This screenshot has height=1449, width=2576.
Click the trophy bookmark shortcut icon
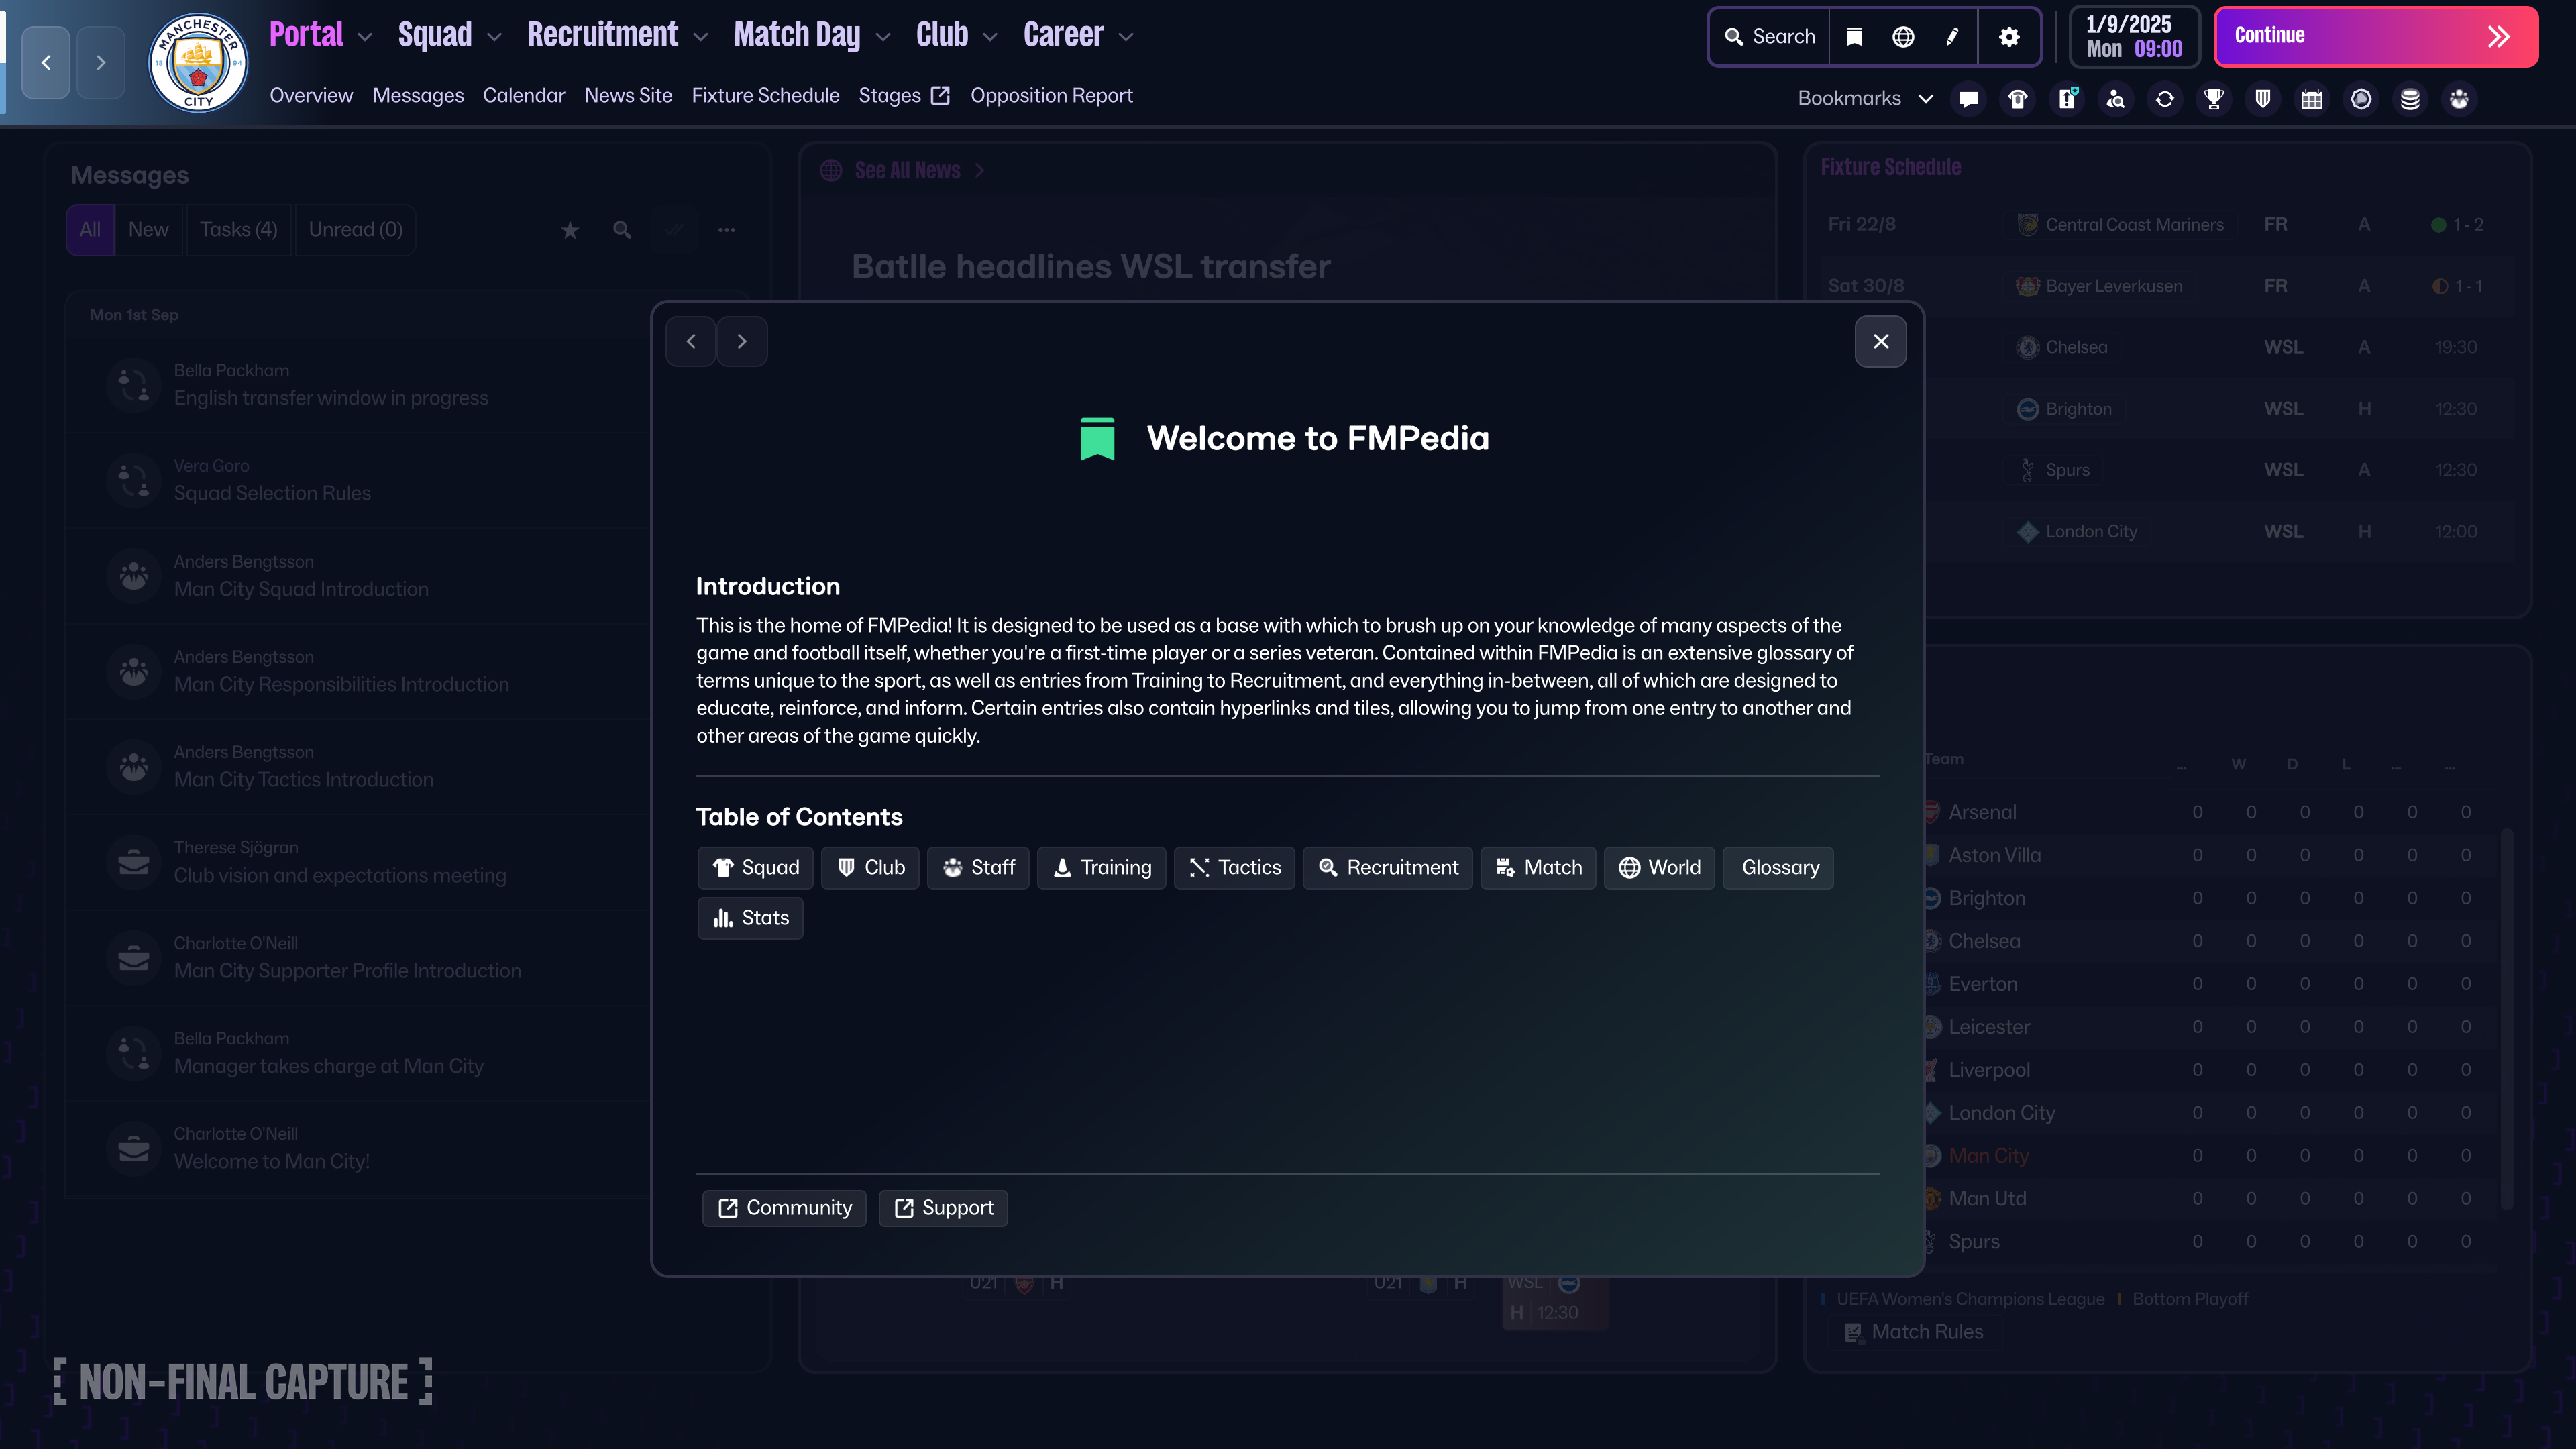(x=2213, y=99)
